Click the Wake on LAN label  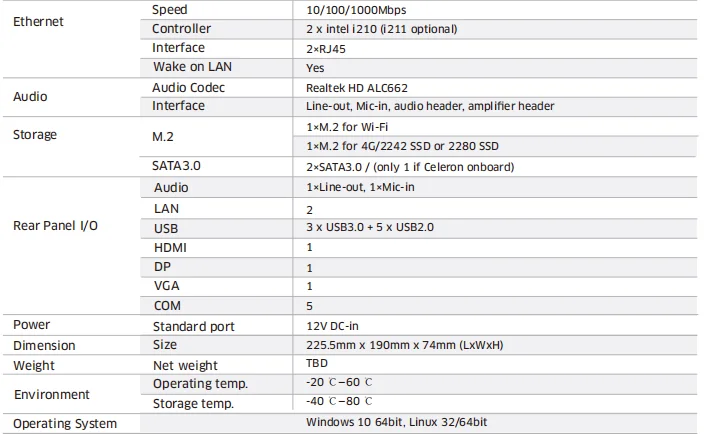[x=194, y=68]
